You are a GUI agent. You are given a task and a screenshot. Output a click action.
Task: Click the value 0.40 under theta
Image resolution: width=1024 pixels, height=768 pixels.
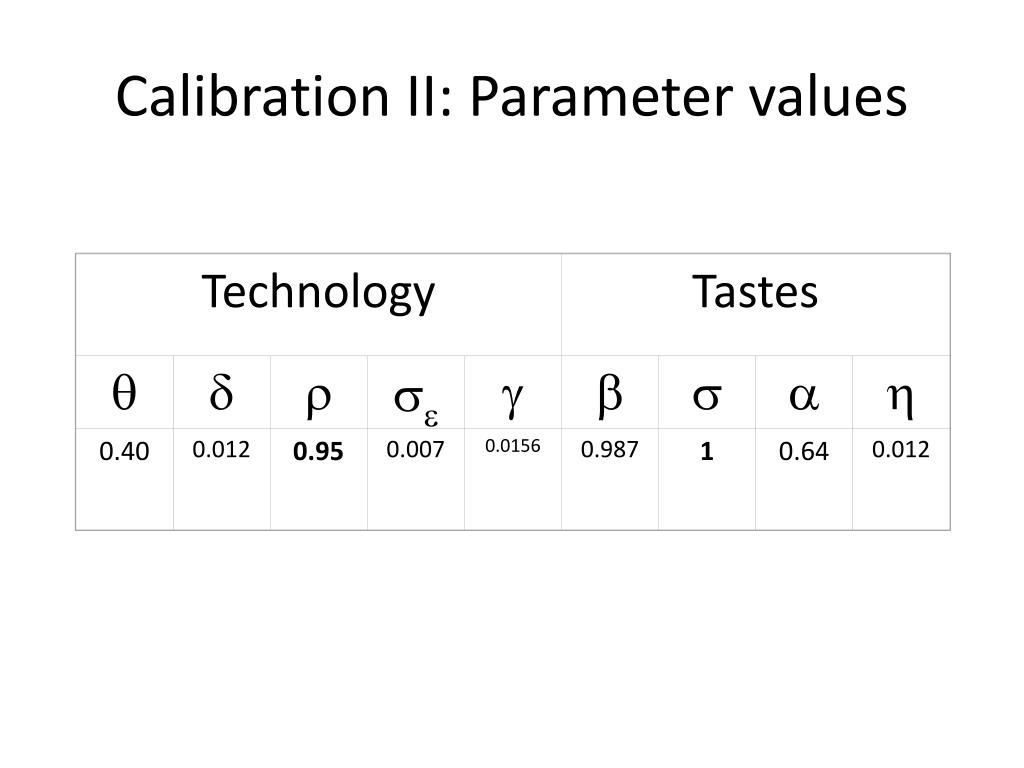(124, 452)
